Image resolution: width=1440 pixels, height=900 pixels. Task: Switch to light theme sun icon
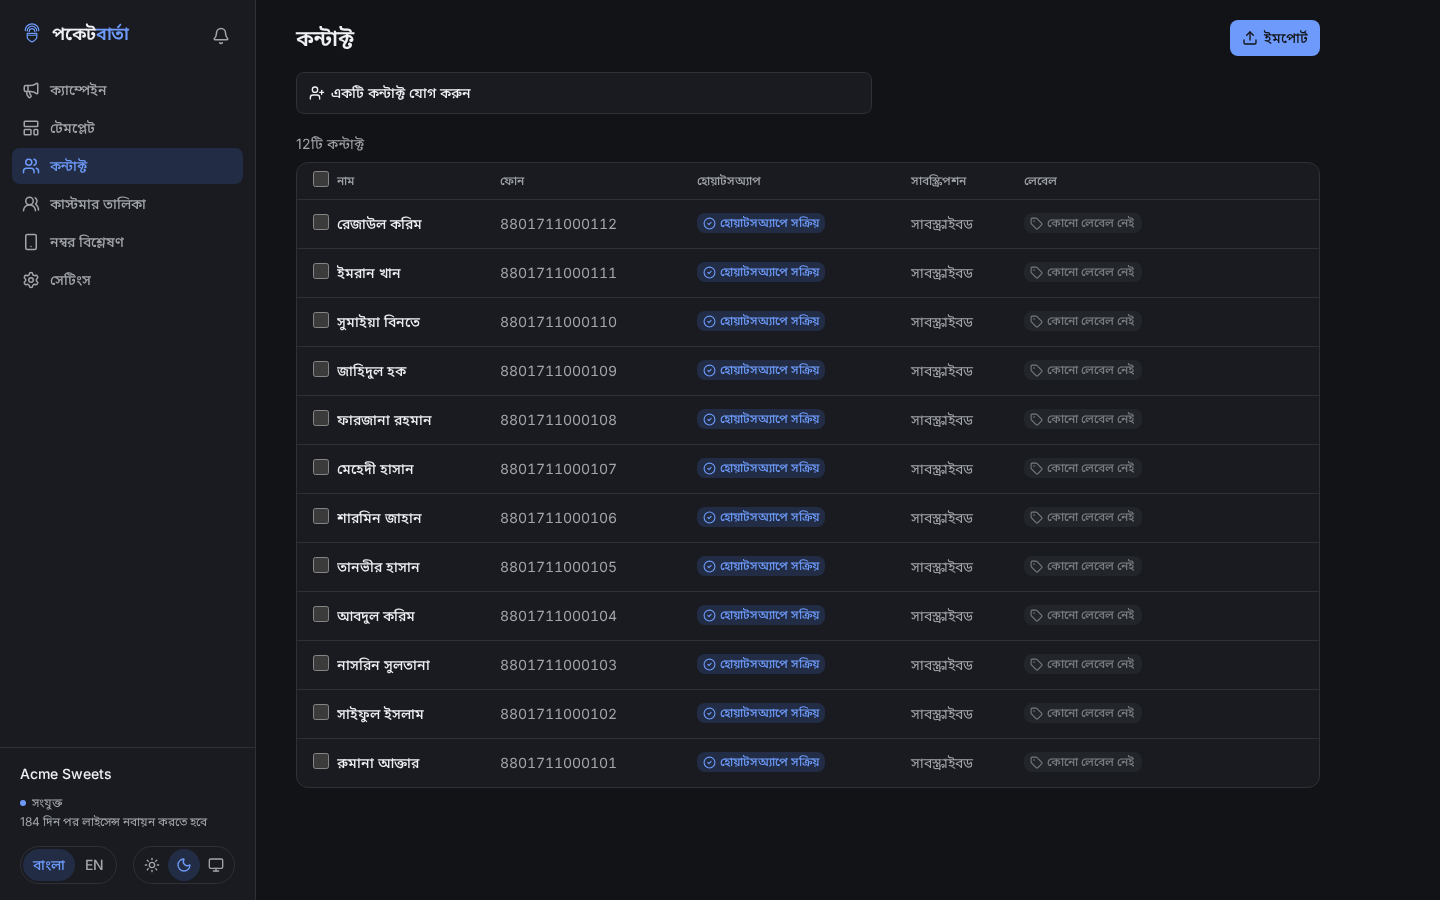(152, 865)
